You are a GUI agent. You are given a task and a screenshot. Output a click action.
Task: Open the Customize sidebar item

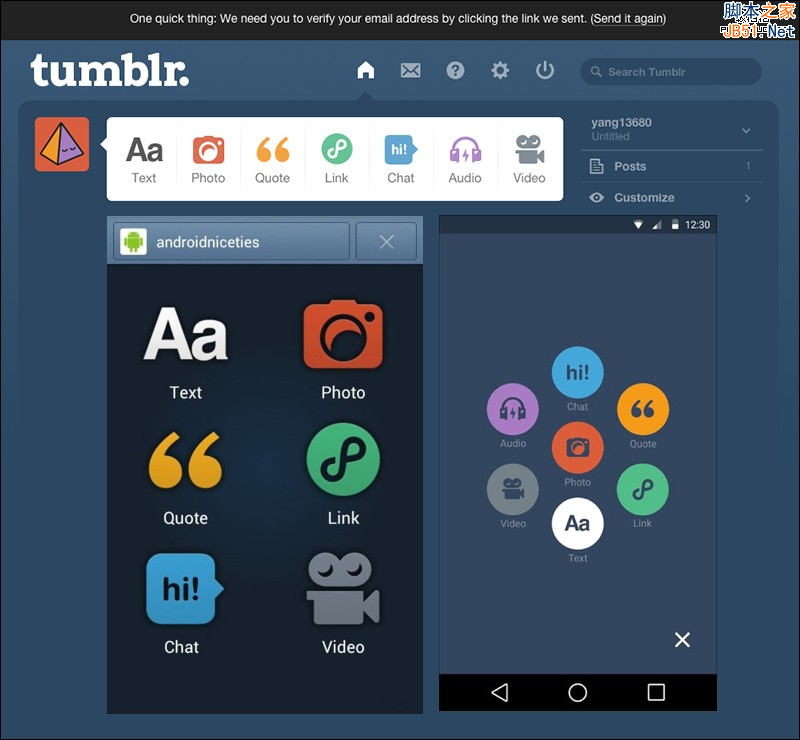click(x=671, y=198)
